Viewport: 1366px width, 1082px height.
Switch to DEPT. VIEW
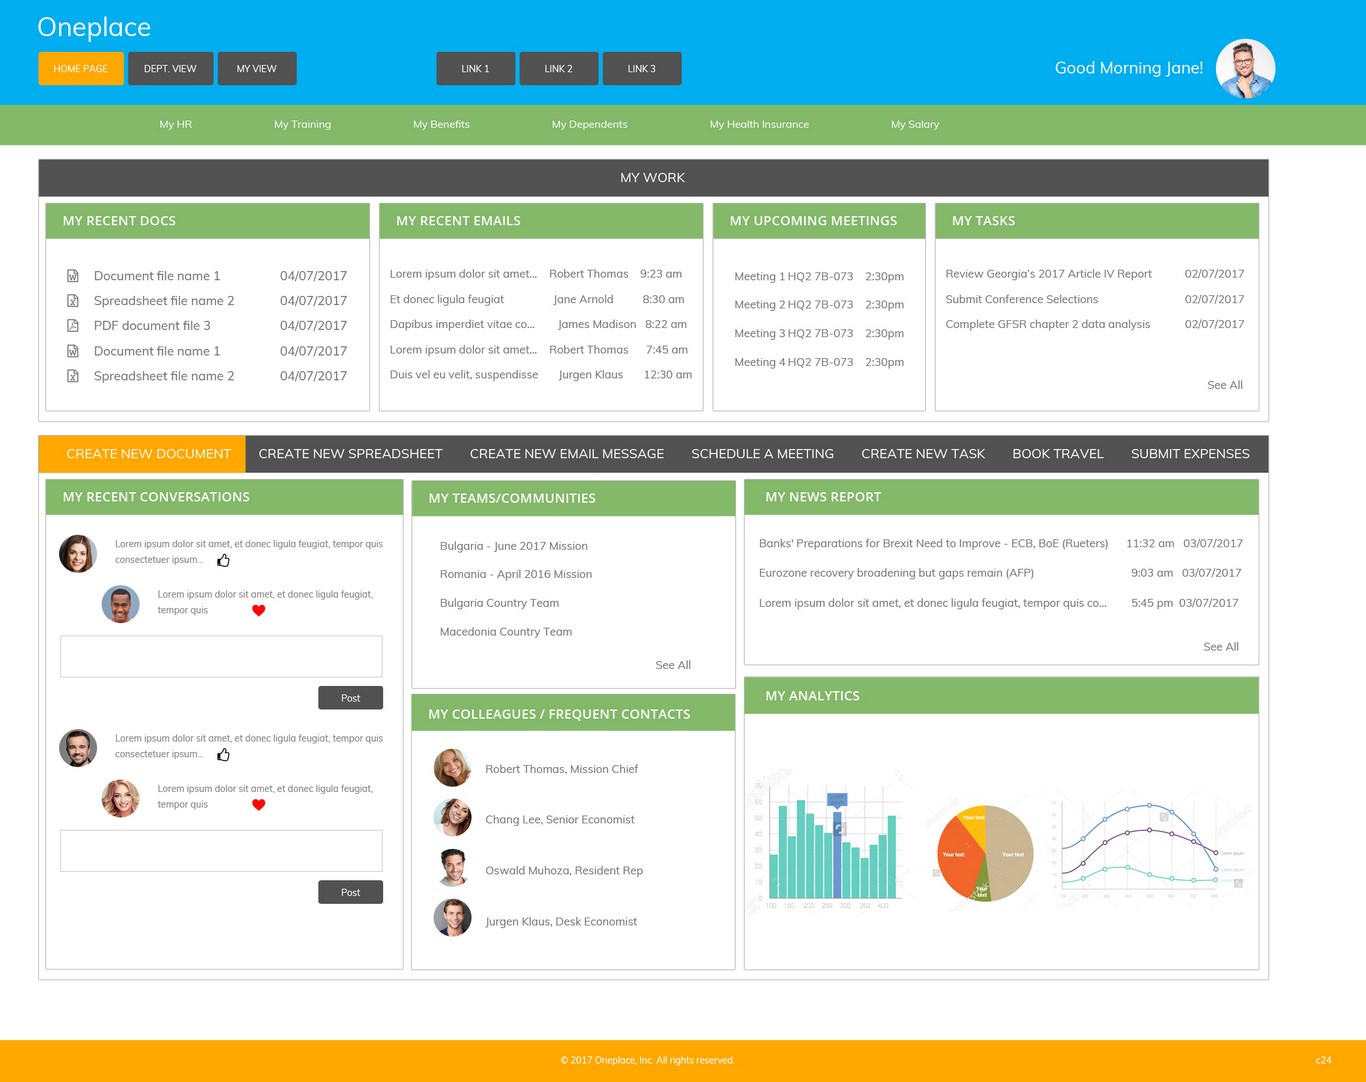pos(170,69)
